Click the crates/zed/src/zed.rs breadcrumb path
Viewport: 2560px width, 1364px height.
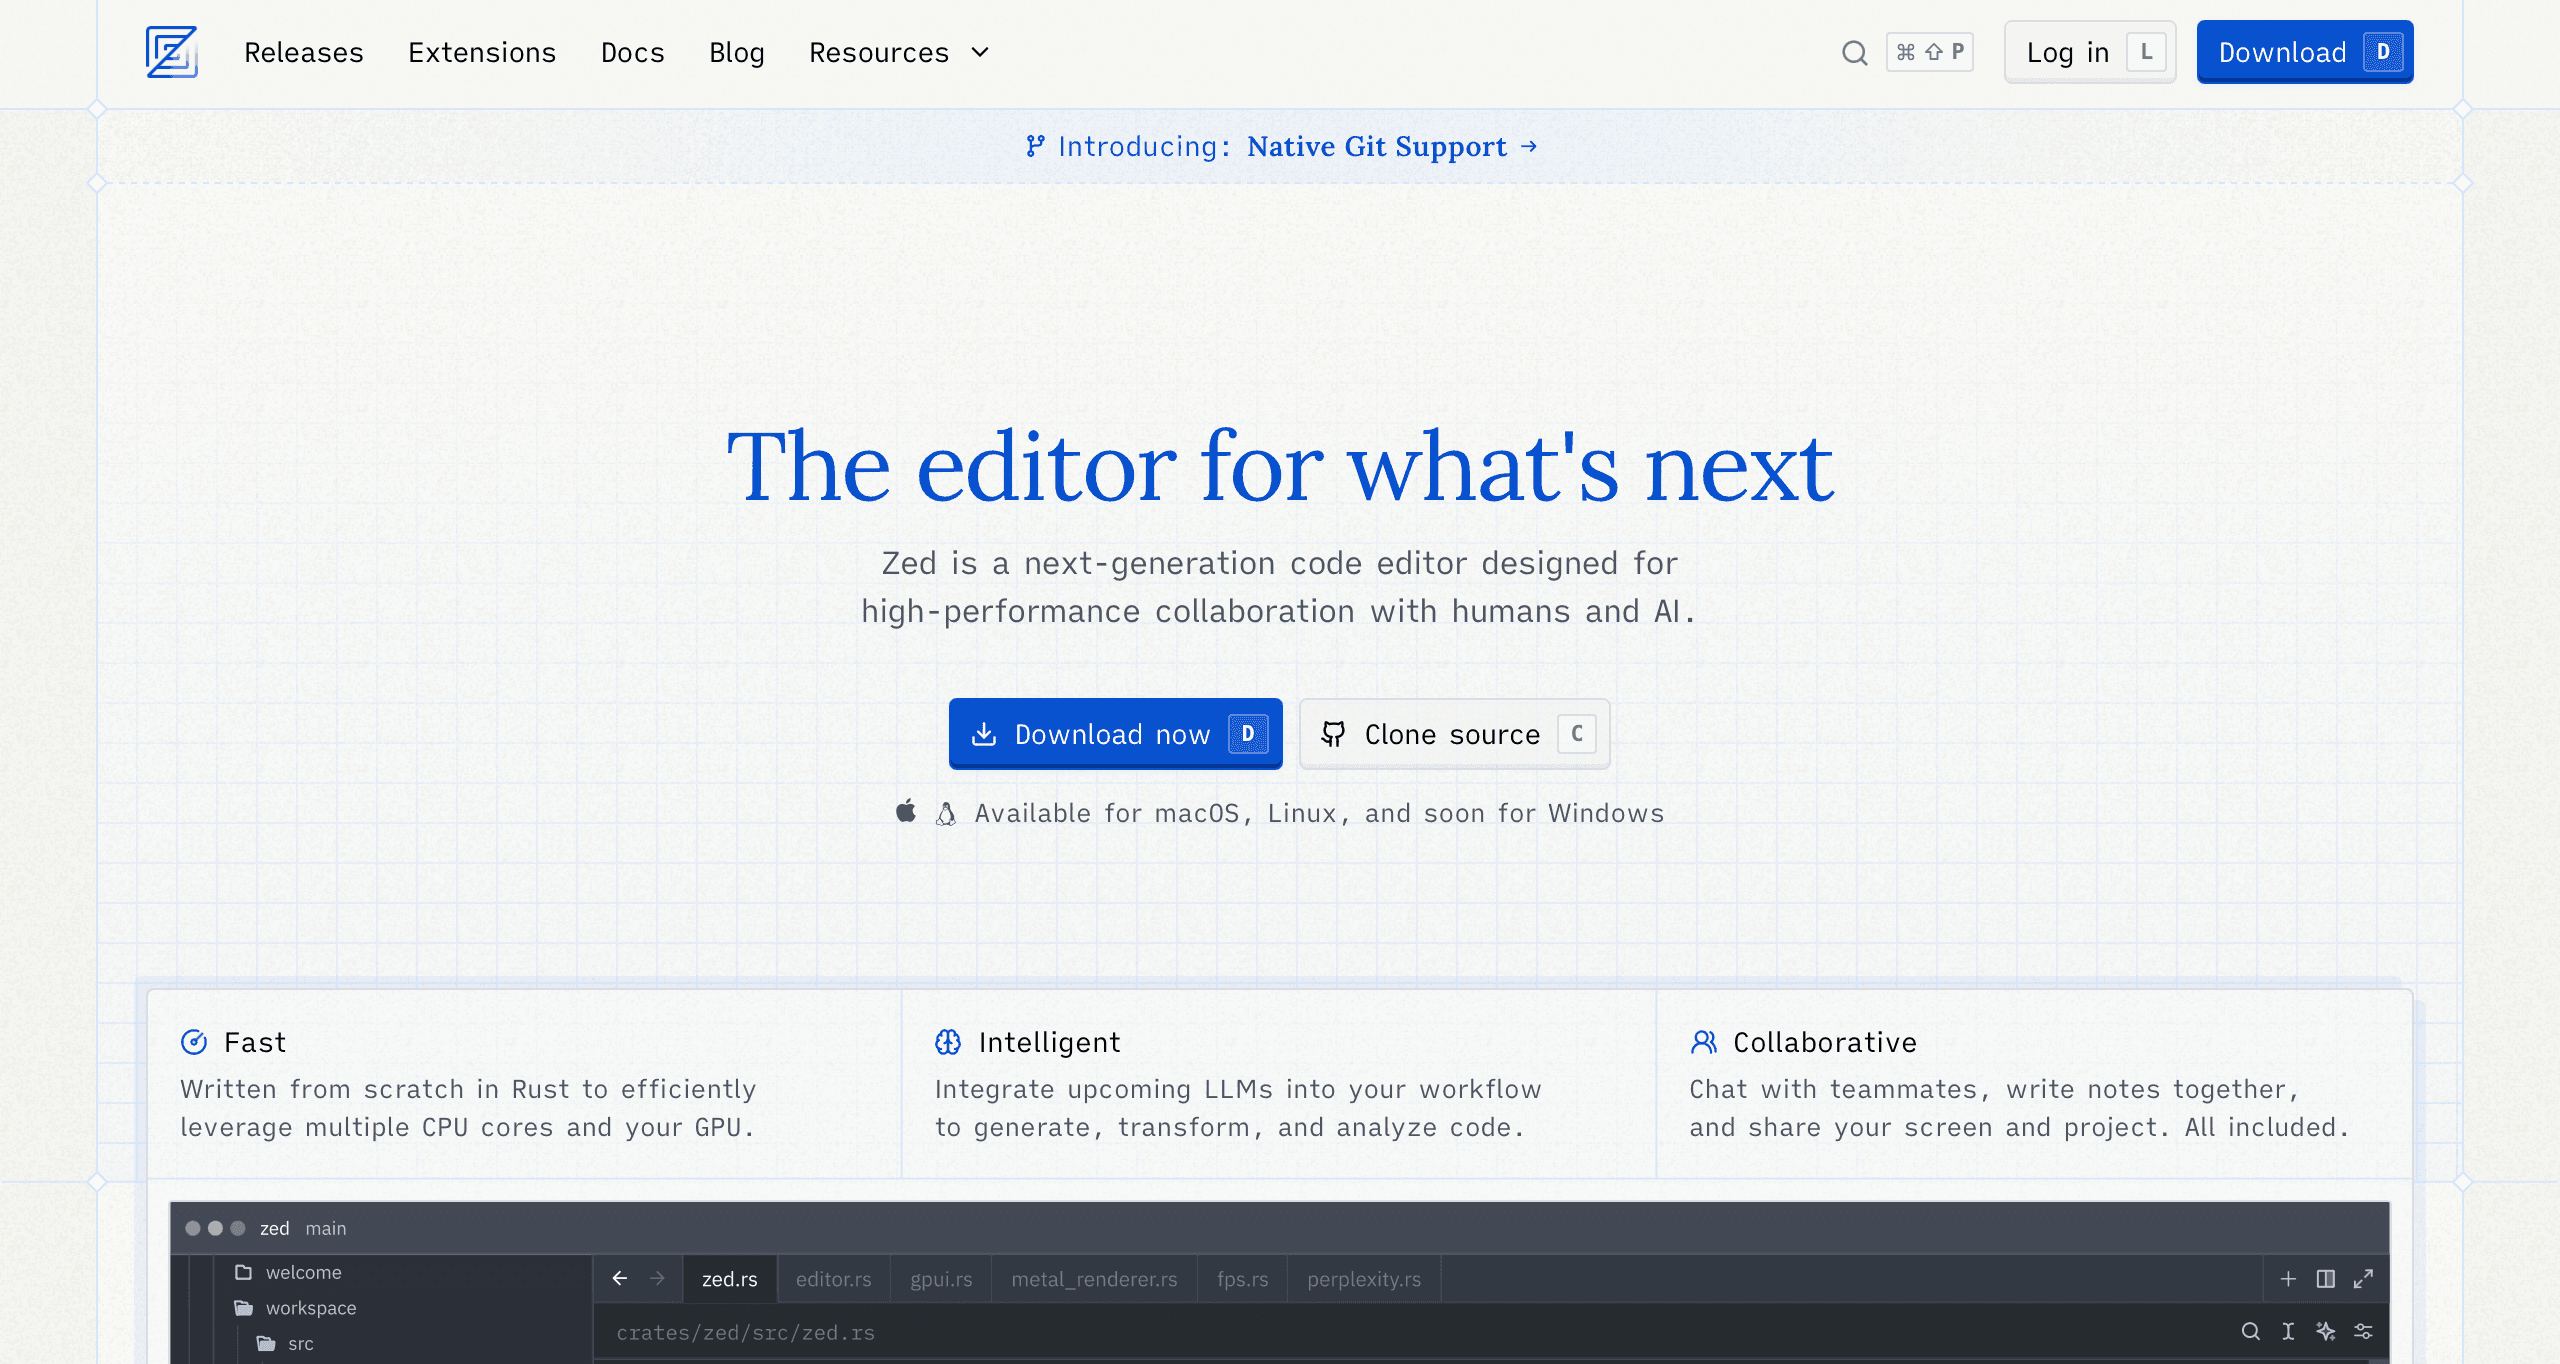point(746,1332)
